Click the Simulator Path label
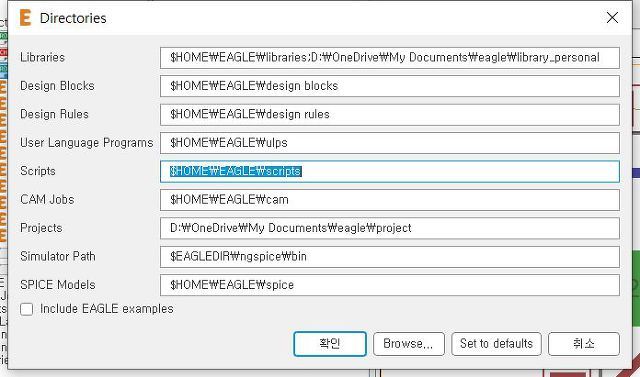 click(58, 256)
